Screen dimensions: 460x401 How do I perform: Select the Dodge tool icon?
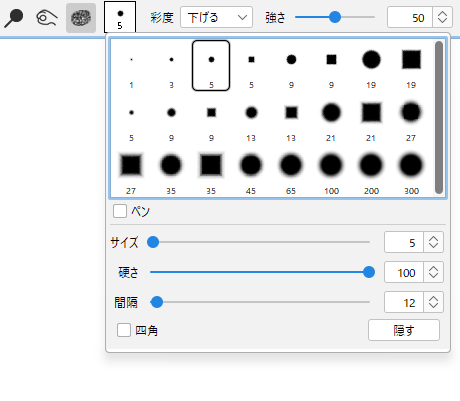14,18
